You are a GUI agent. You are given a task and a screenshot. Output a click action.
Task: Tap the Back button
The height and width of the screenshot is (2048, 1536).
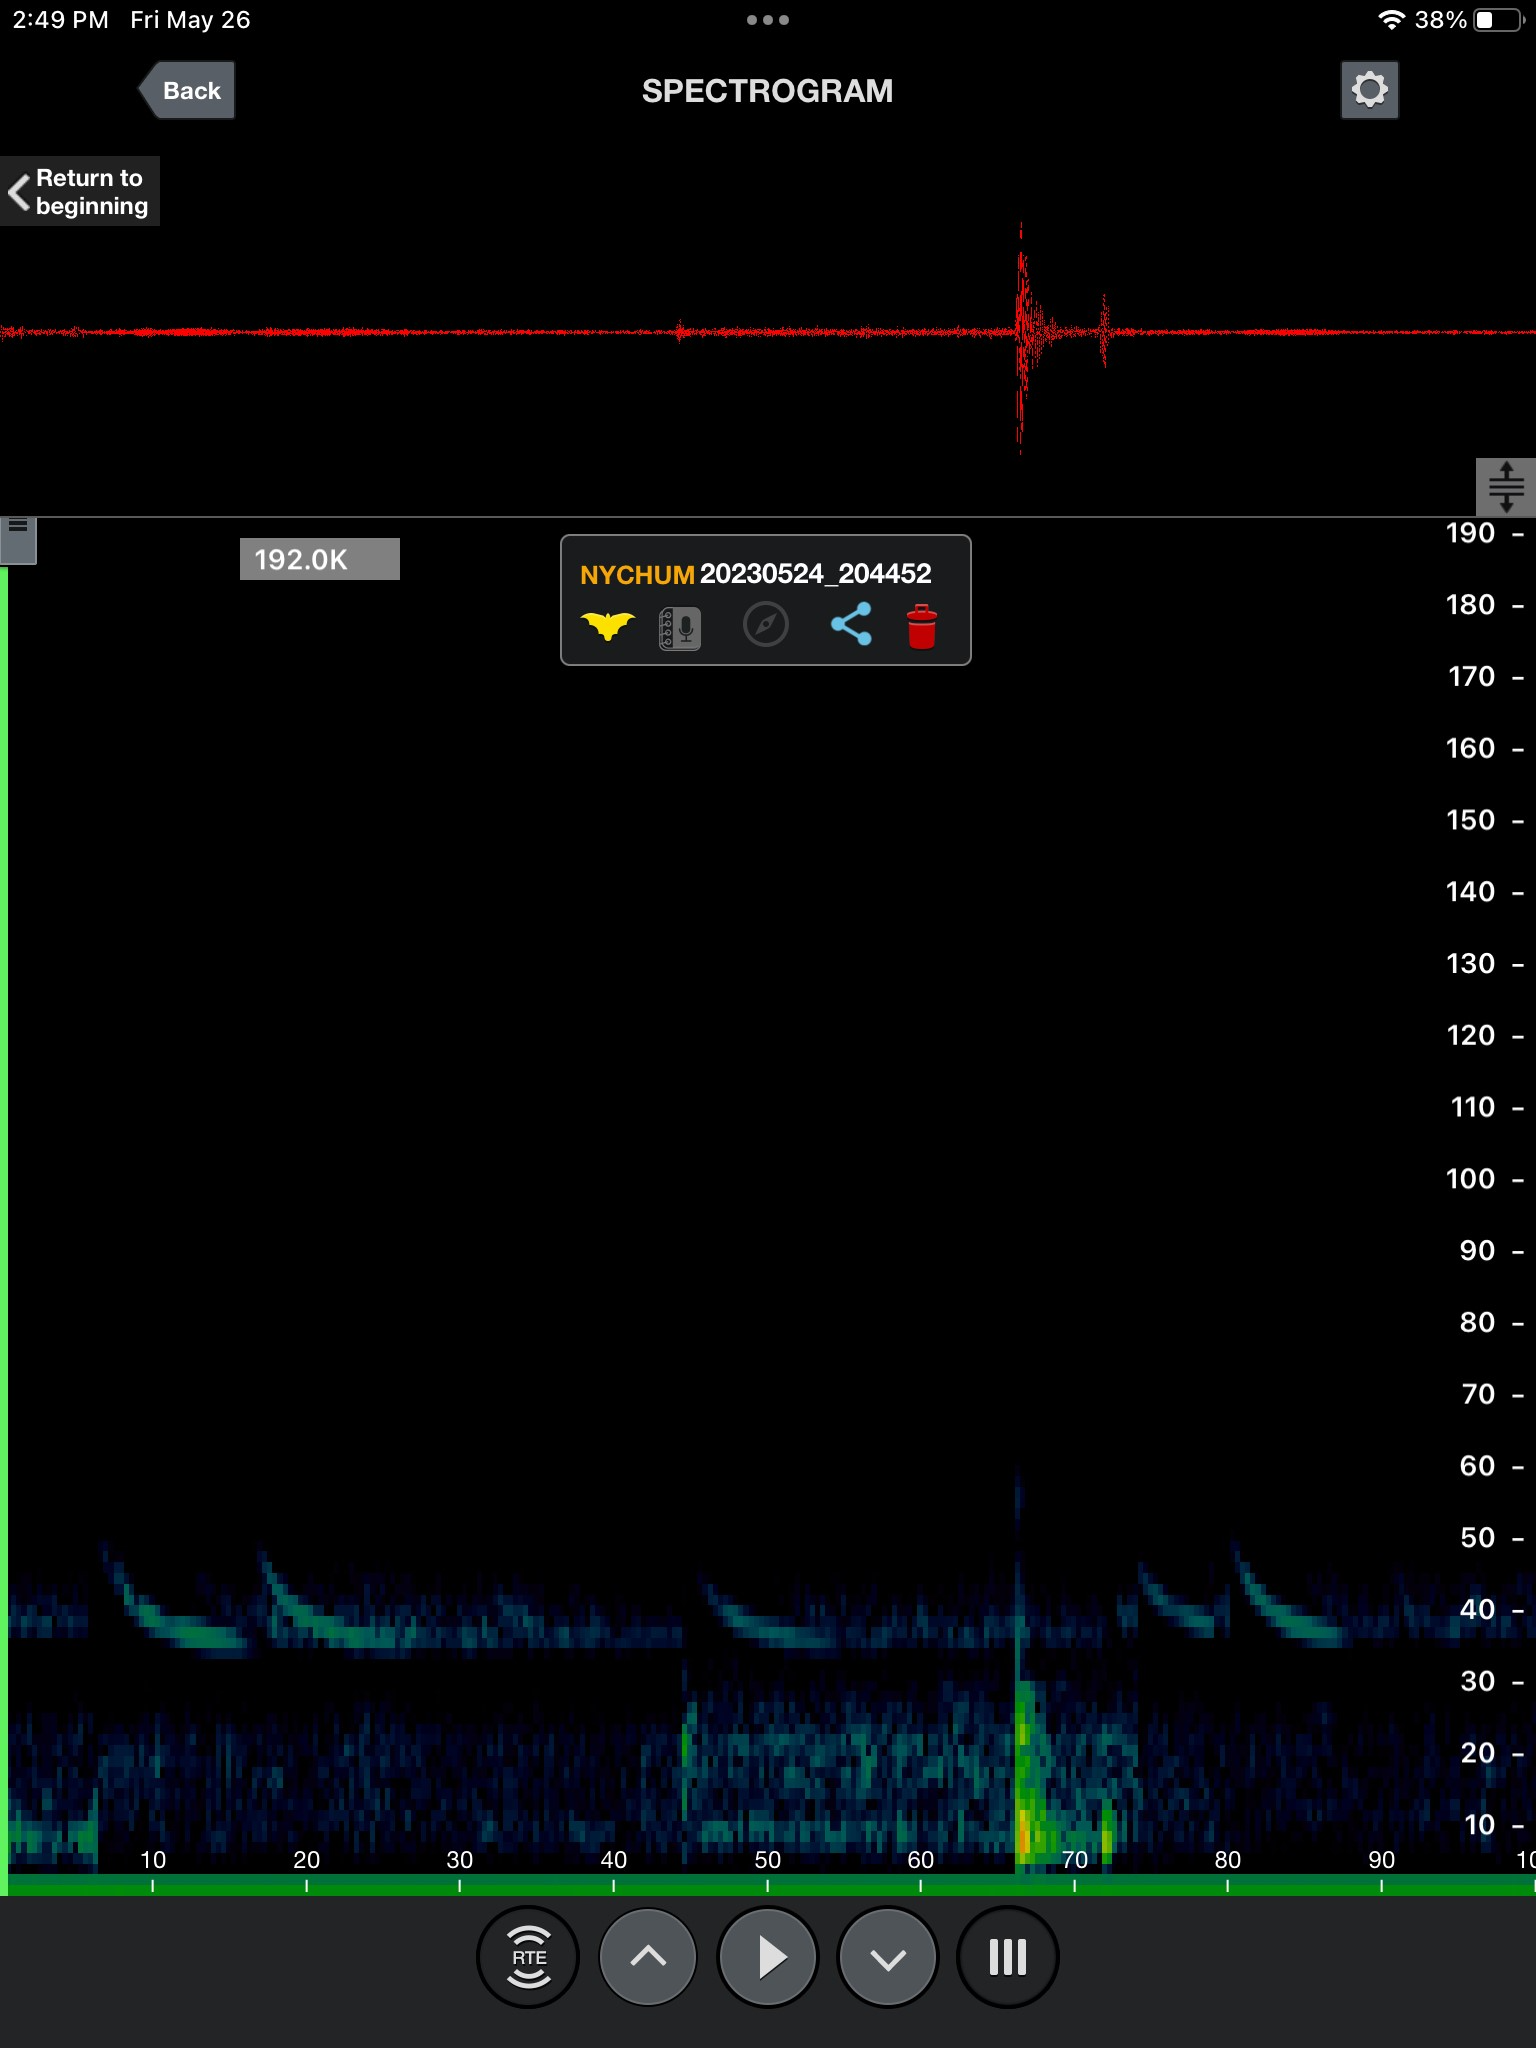187,90
